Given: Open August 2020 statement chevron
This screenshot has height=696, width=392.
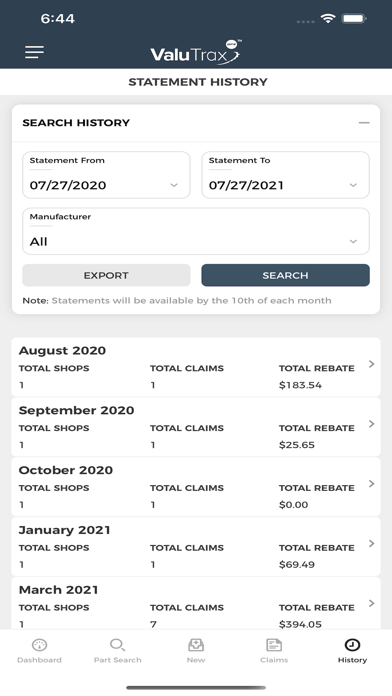Looking at the screenshot, I should click(x=372, y=364).
